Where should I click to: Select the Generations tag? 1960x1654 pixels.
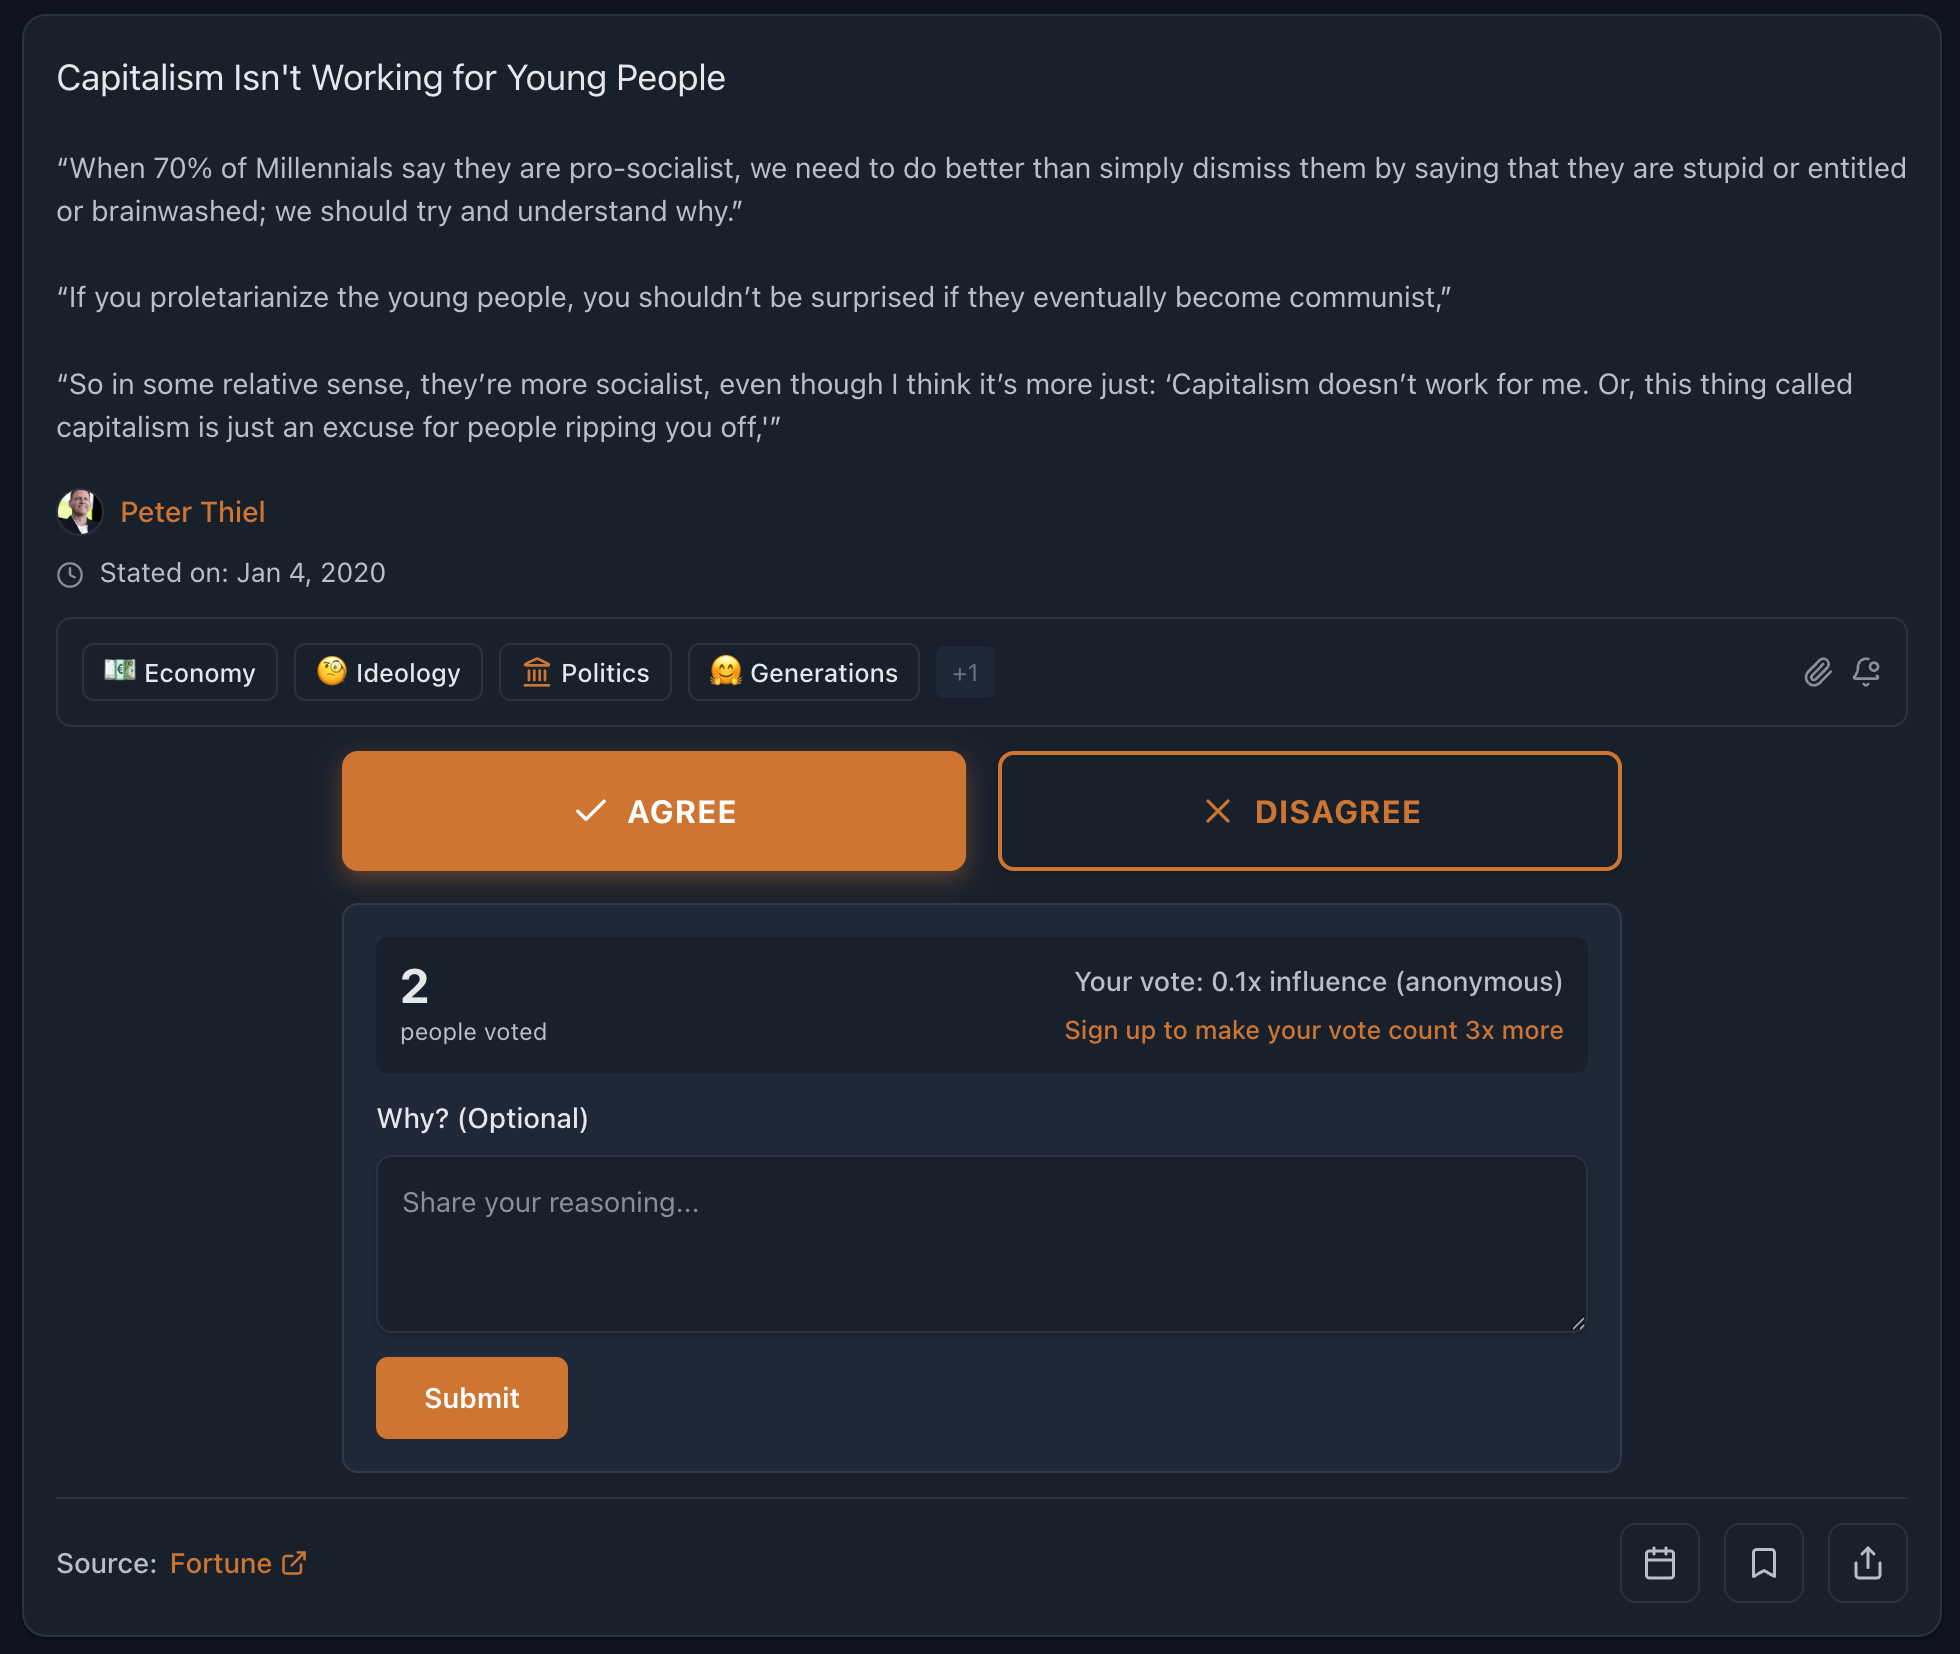(x=803, y=672)
